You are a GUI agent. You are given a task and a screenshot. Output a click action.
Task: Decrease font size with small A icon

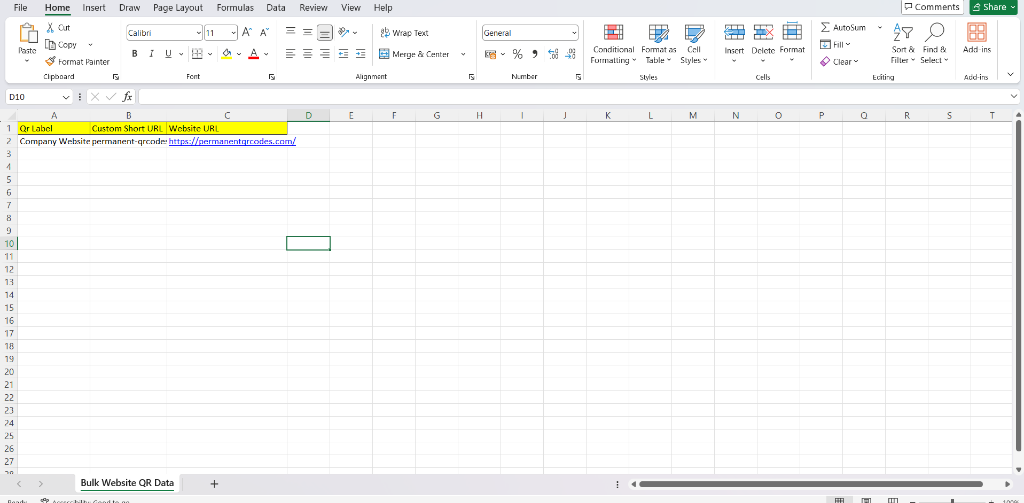(x=264, y=32)
